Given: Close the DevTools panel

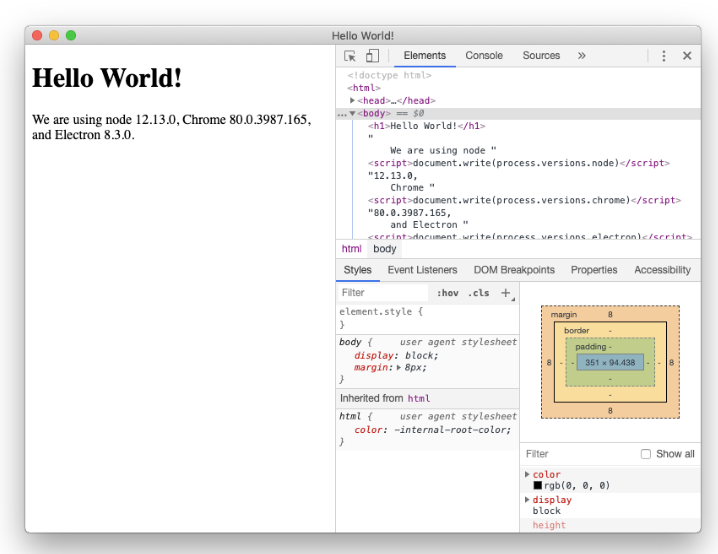Looking at the screenshot, I should pyautogui.click(x=687, y=56).
